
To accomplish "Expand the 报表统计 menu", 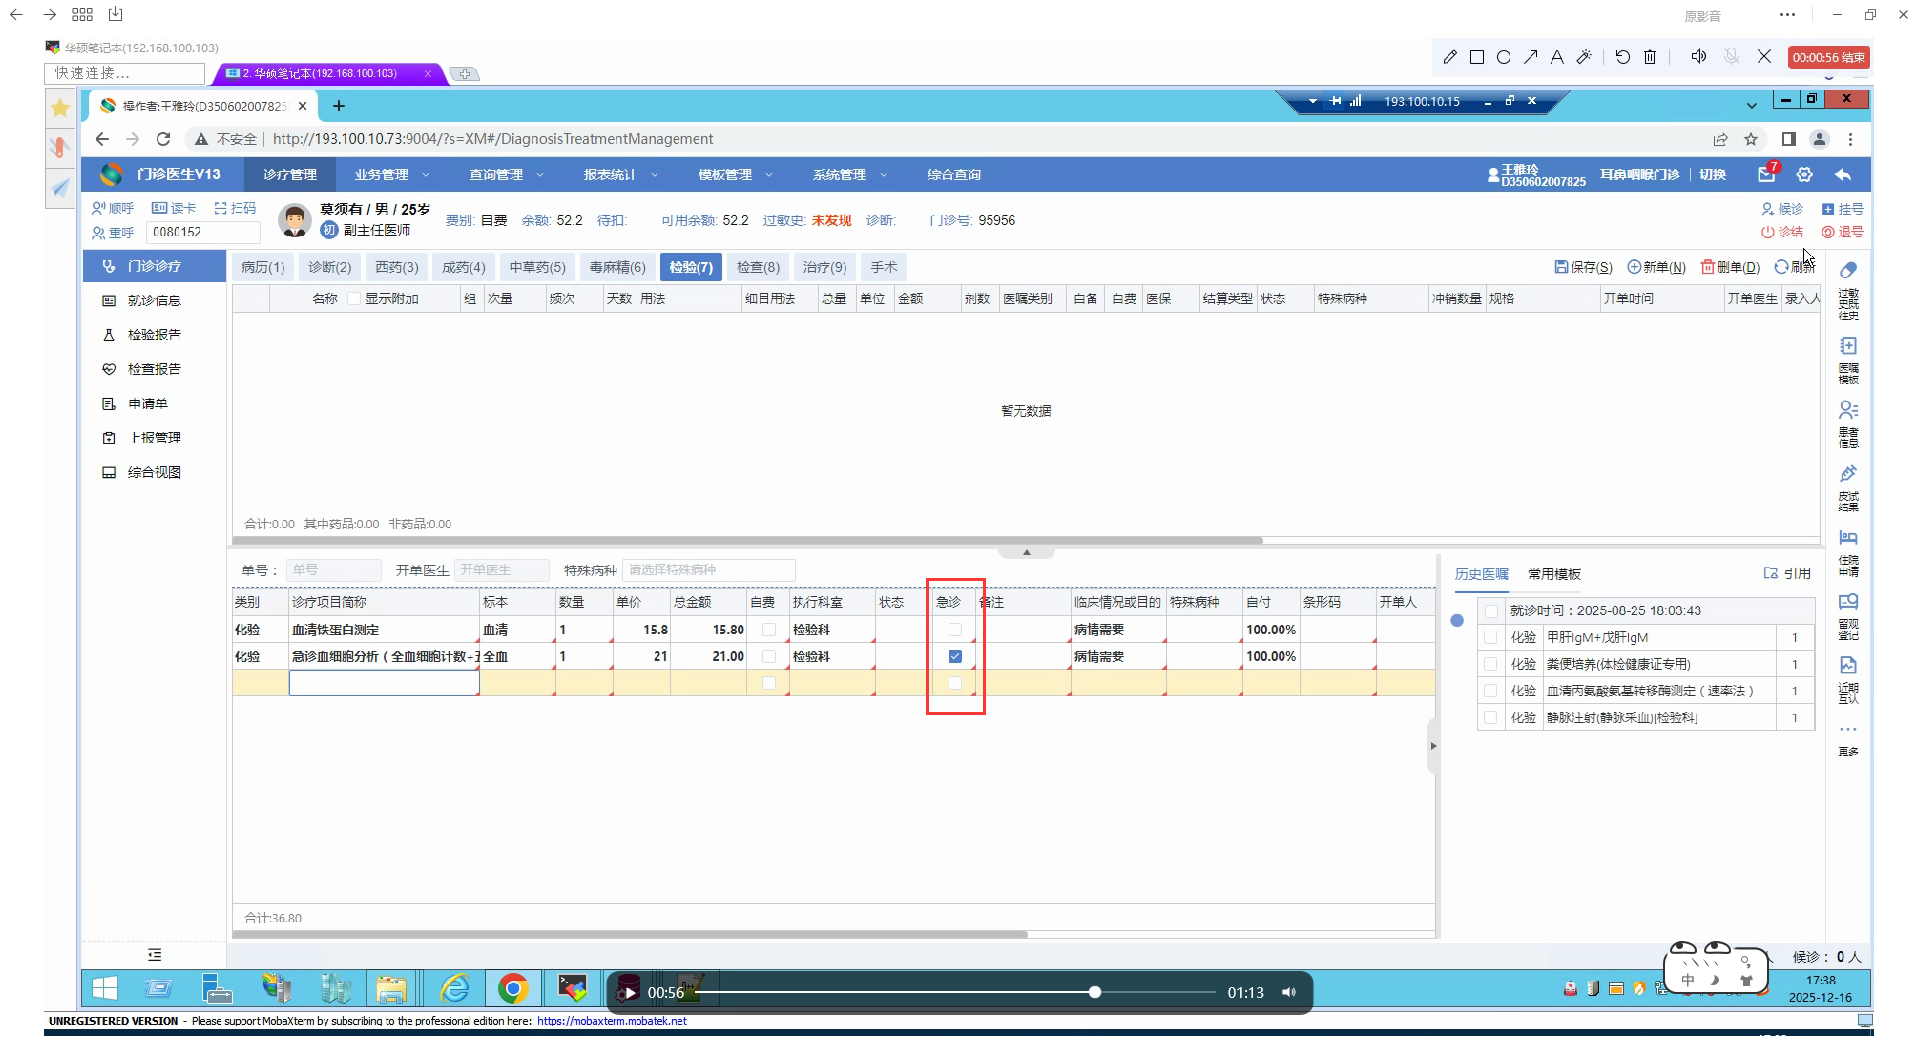I will tap(621, 175).
